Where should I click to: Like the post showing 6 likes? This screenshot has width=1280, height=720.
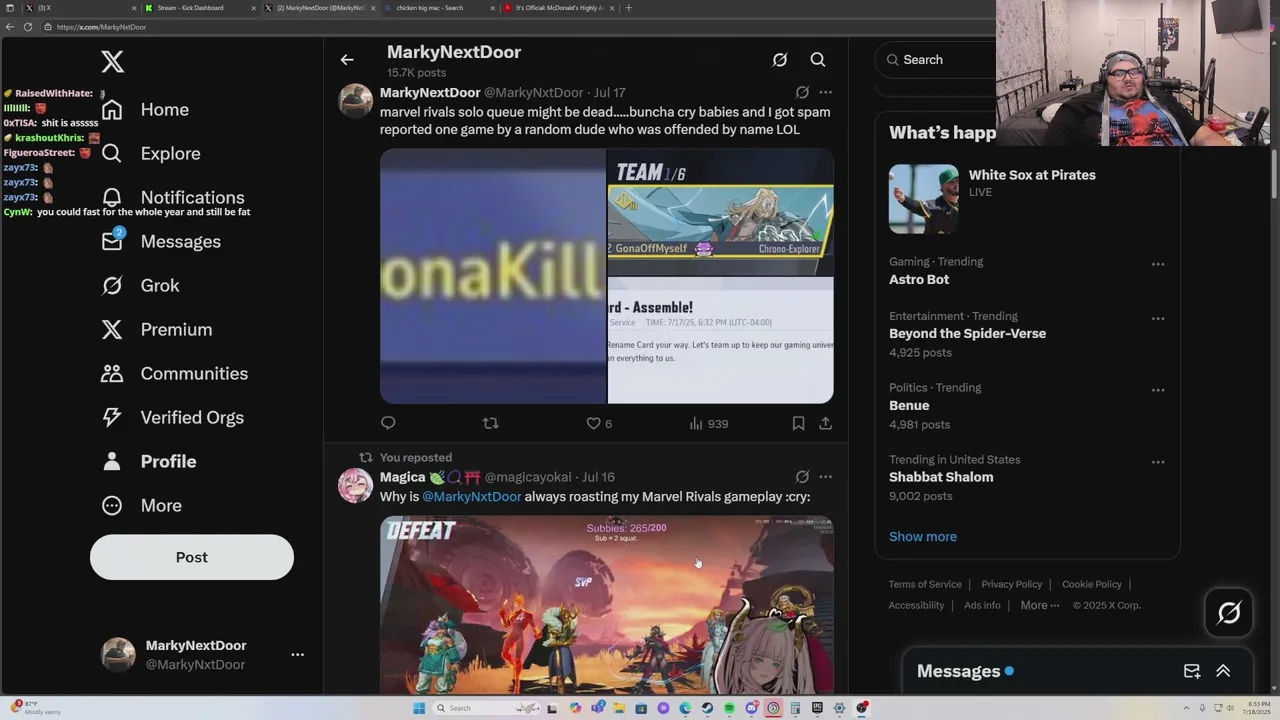pyautogui.click(x=599, y=423)
